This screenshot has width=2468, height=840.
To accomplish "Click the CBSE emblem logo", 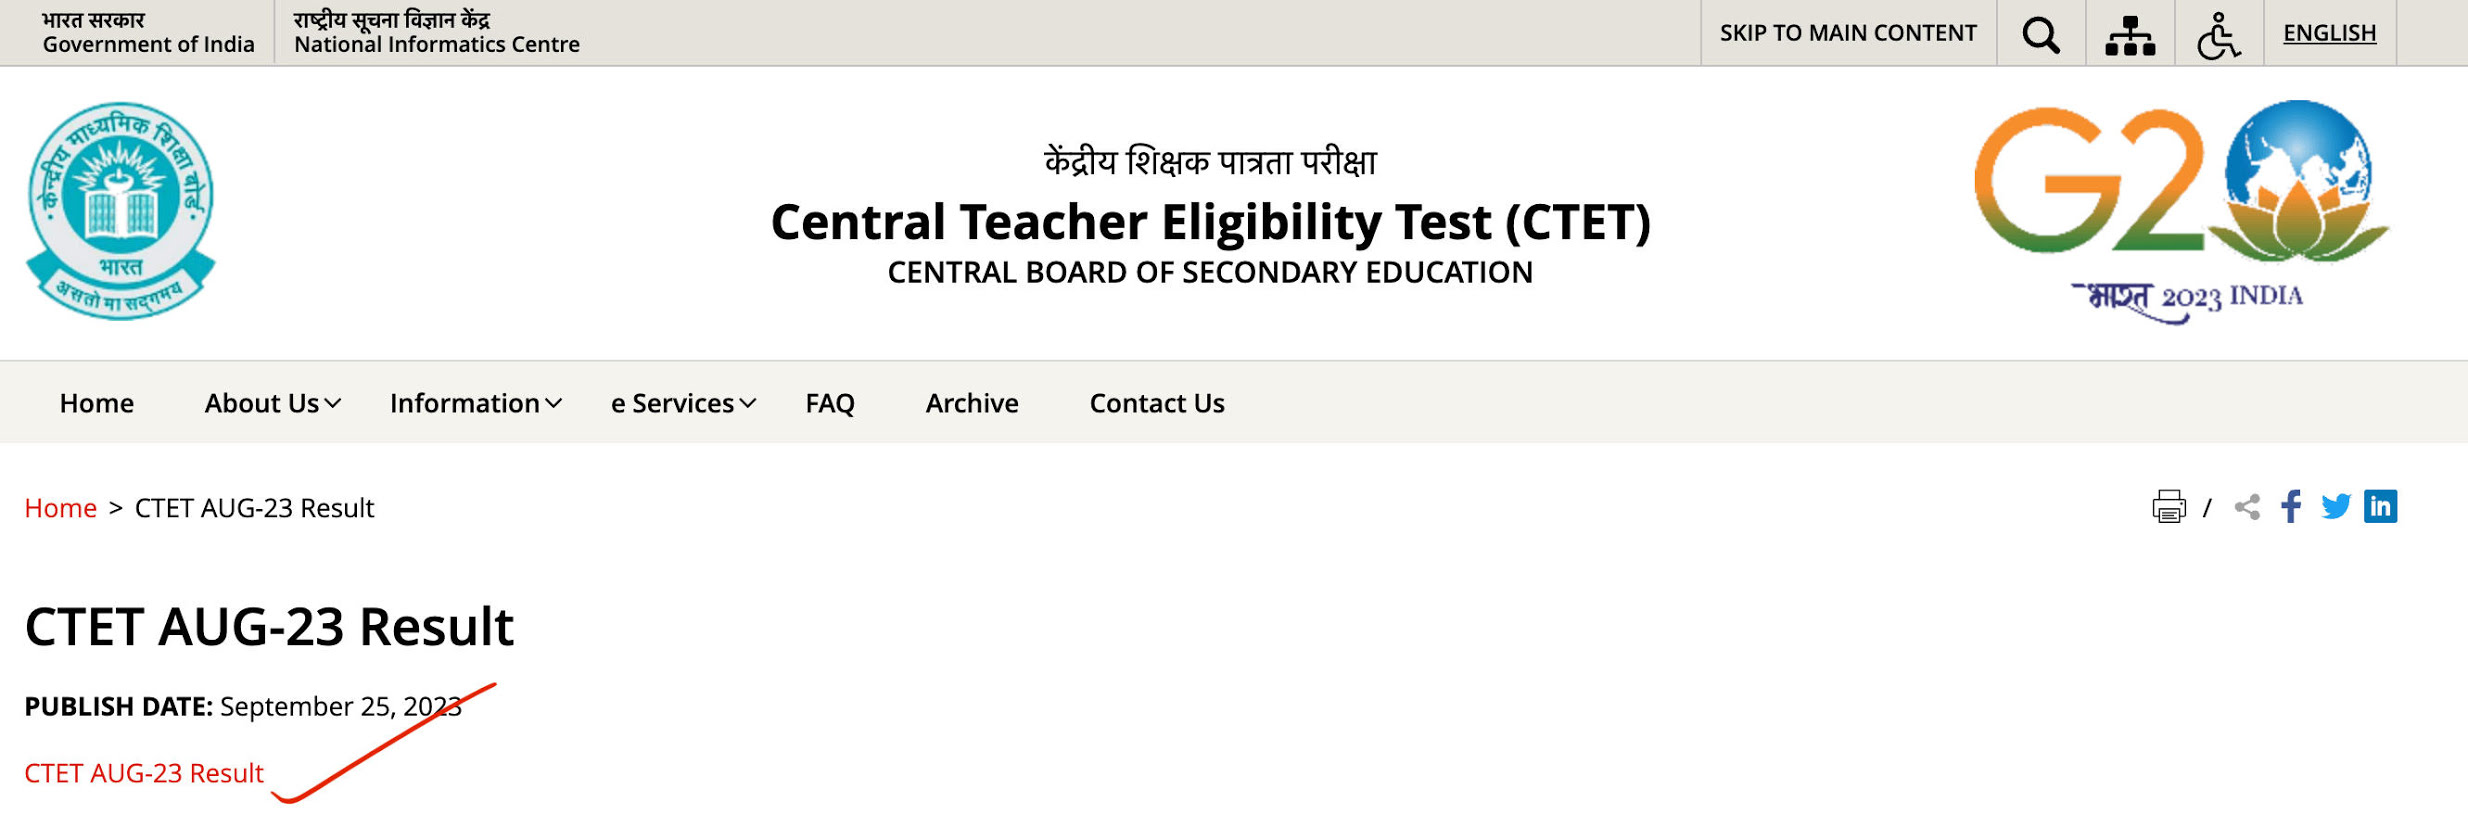I will tap(119, 207).
